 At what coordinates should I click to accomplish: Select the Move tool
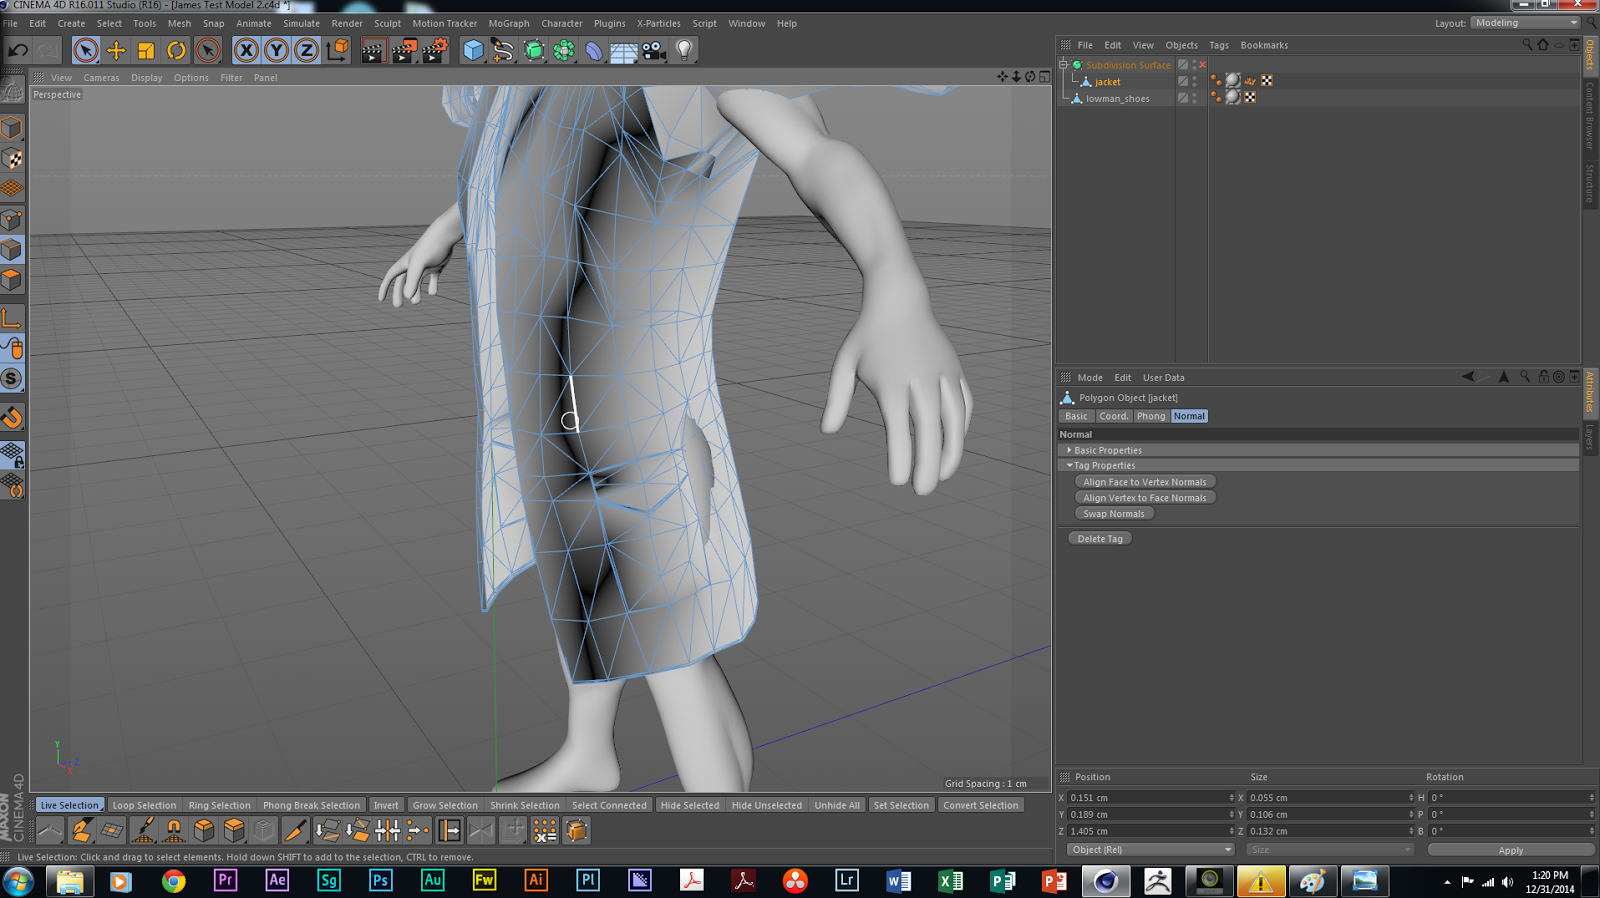[116, 50]
